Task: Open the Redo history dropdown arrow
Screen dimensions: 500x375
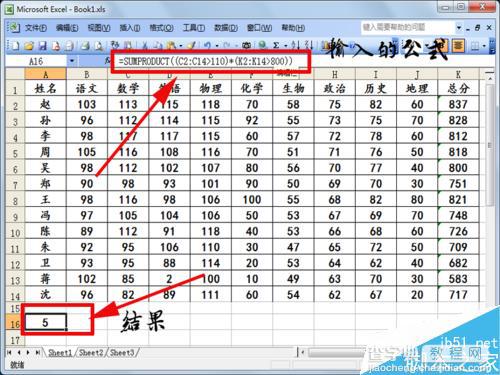Action: pos(236,46)
